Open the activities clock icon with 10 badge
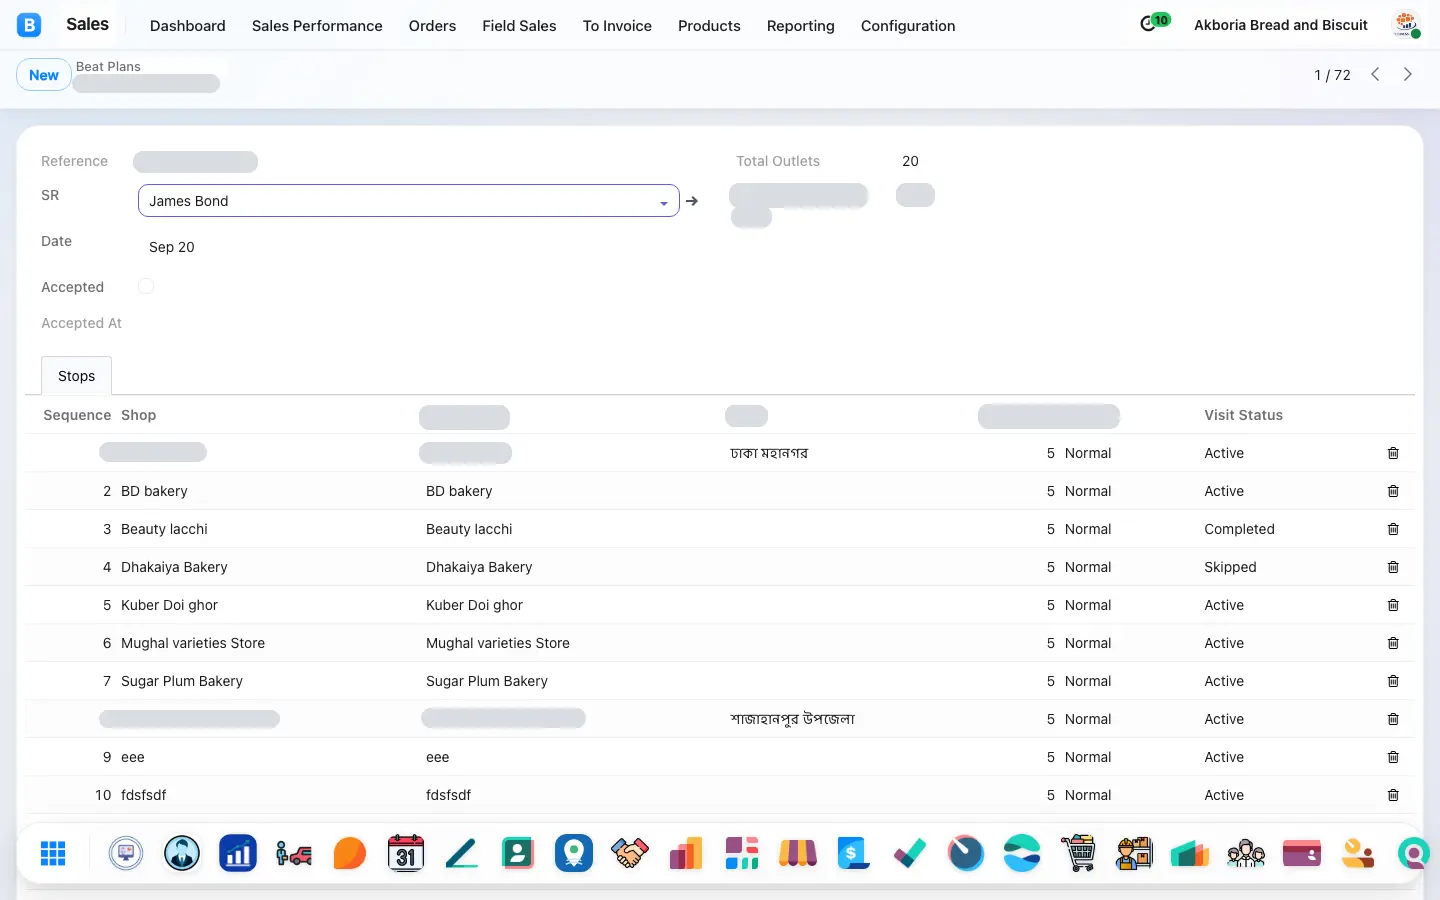 [1154, 23]
